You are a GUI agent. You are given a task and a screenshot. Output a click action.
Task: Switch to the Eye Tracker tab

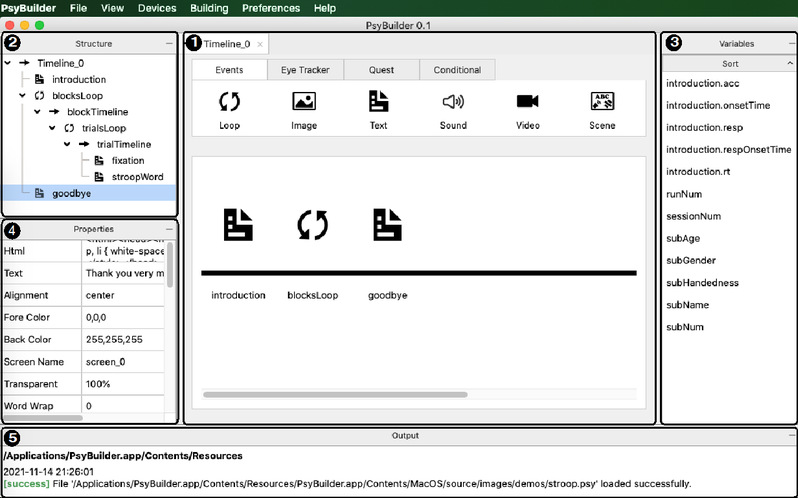coord(307,70)
